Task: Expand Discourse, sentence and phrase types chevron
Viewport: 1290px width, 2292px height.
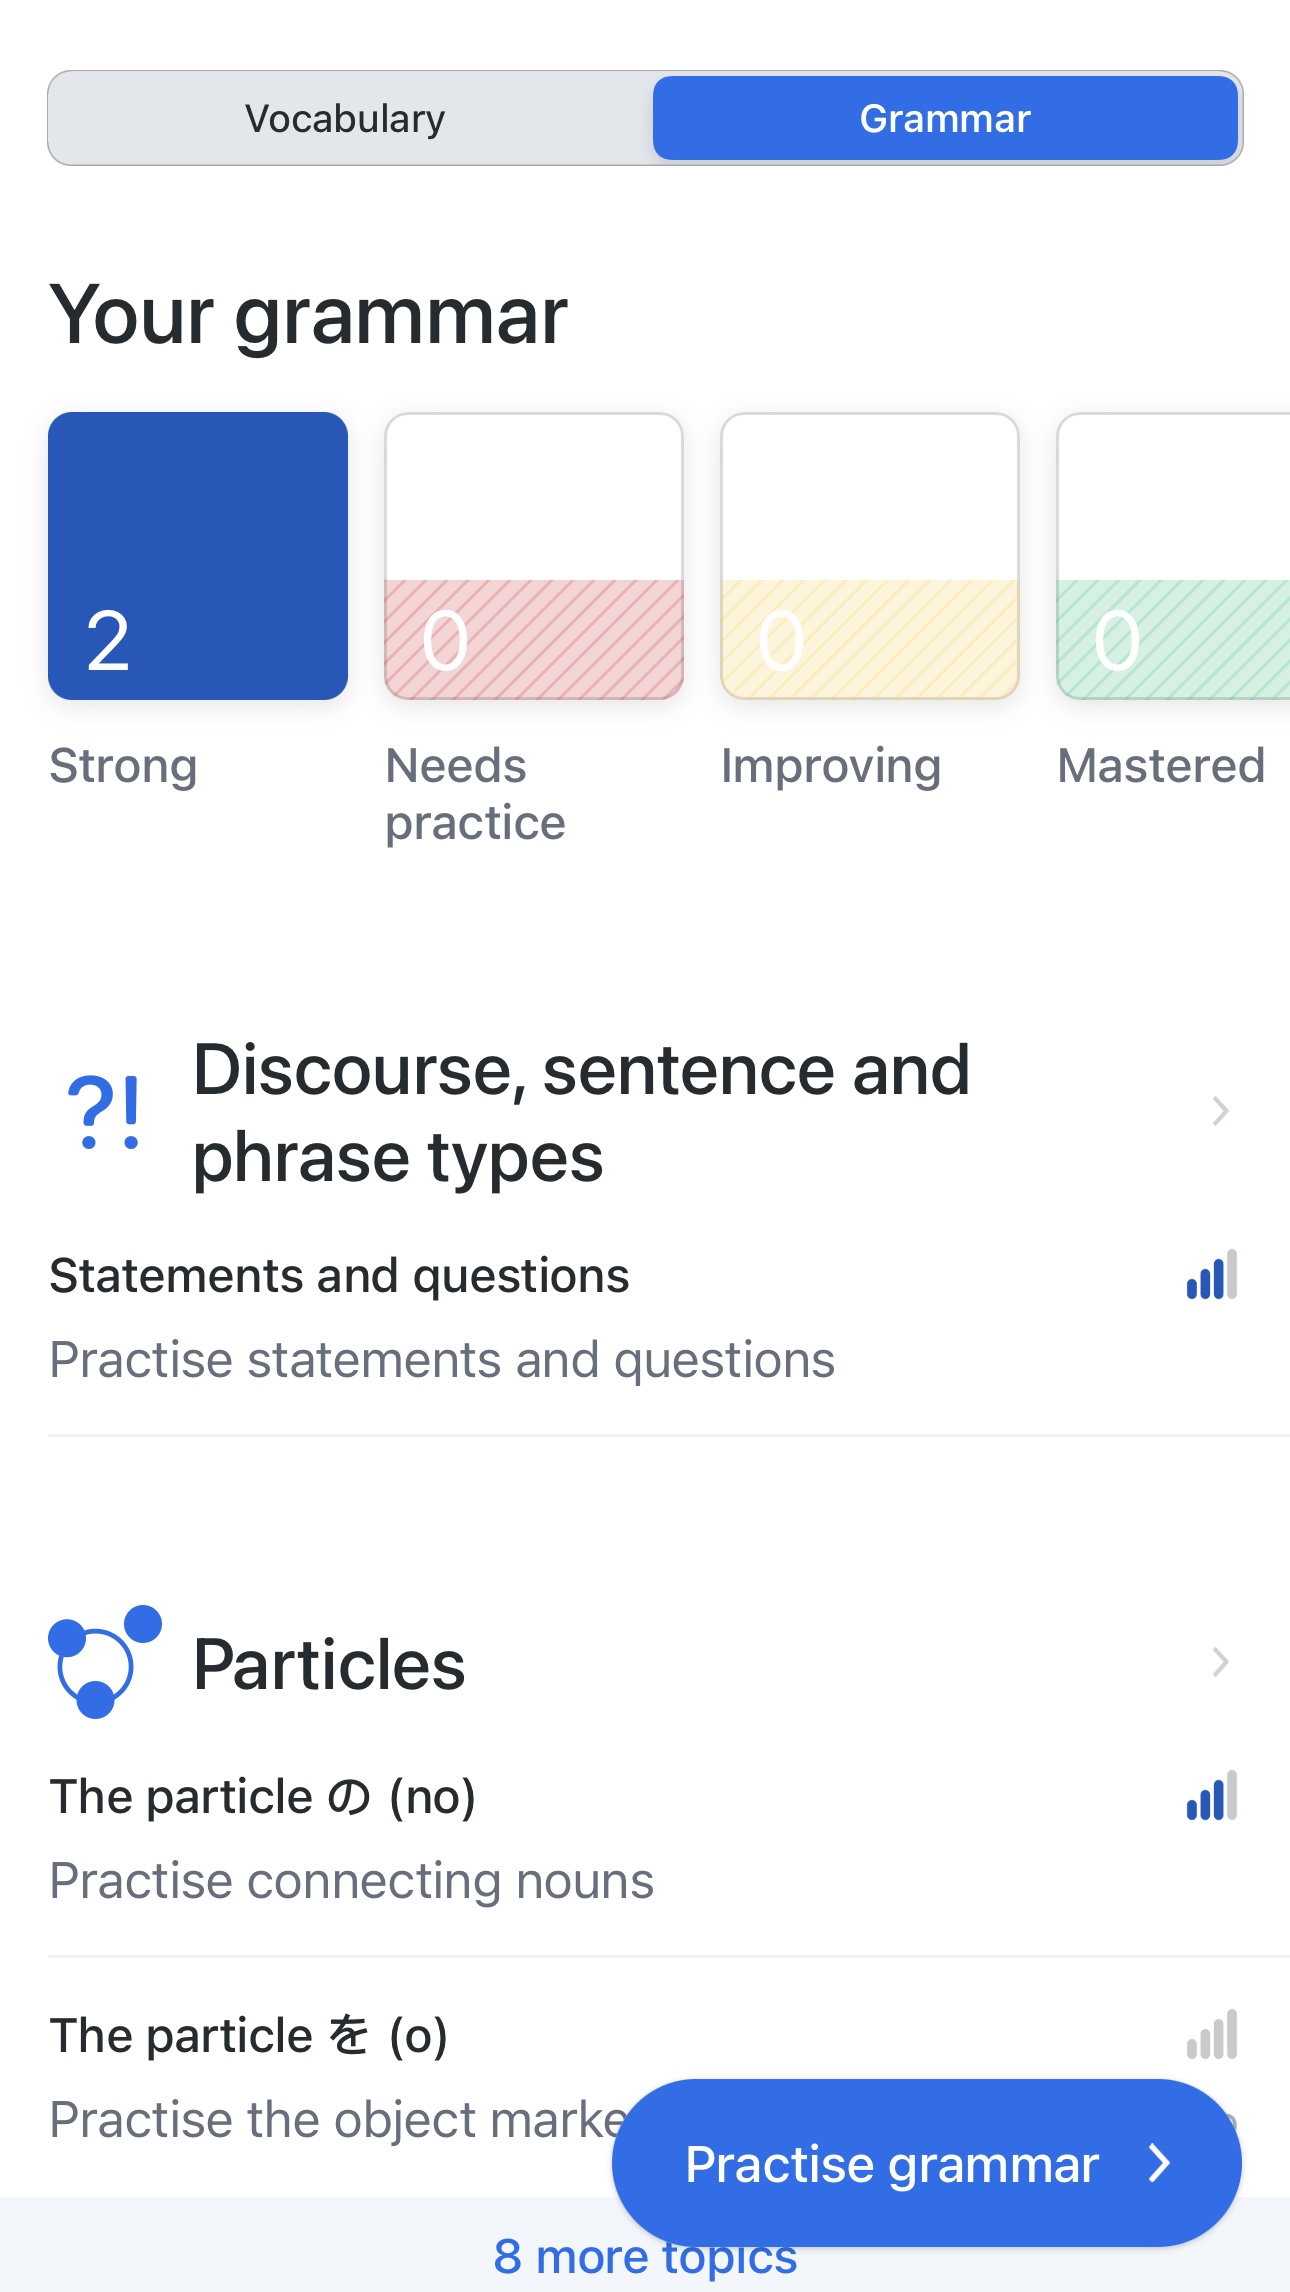Action: click(1220, 1111)
